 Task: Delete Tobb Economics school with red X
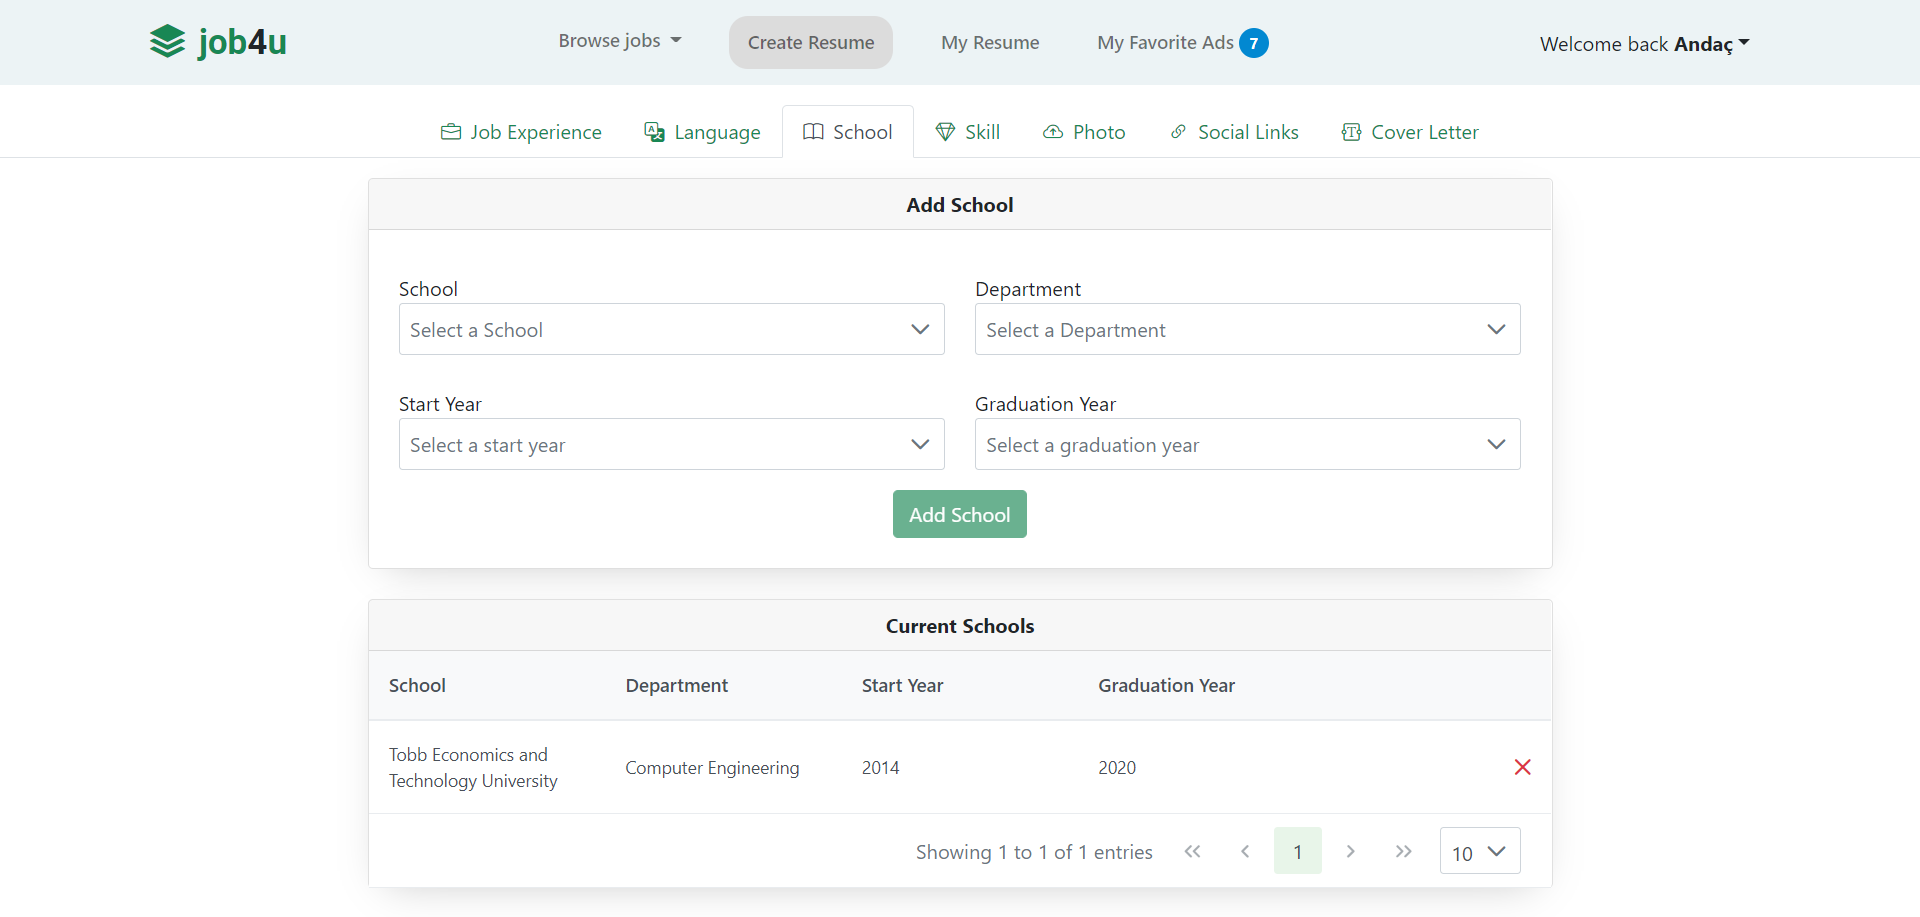tap(1523, 767)
